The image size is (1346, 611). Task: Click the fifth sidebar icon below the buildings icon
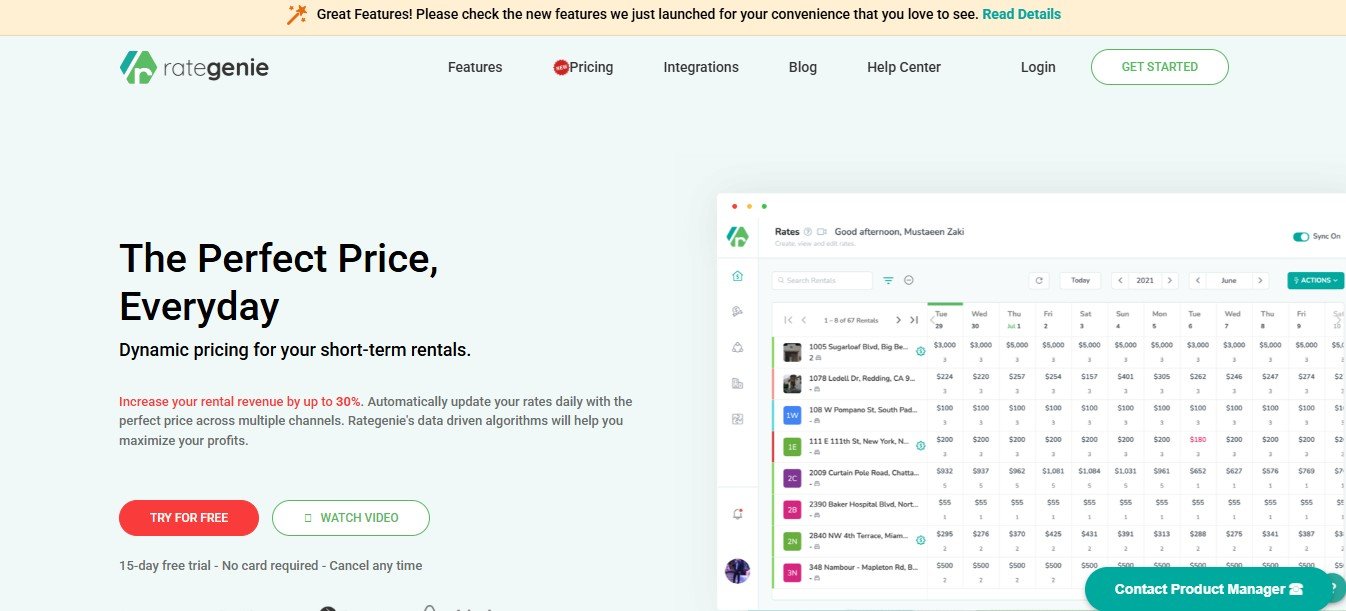tap(737, 419)
